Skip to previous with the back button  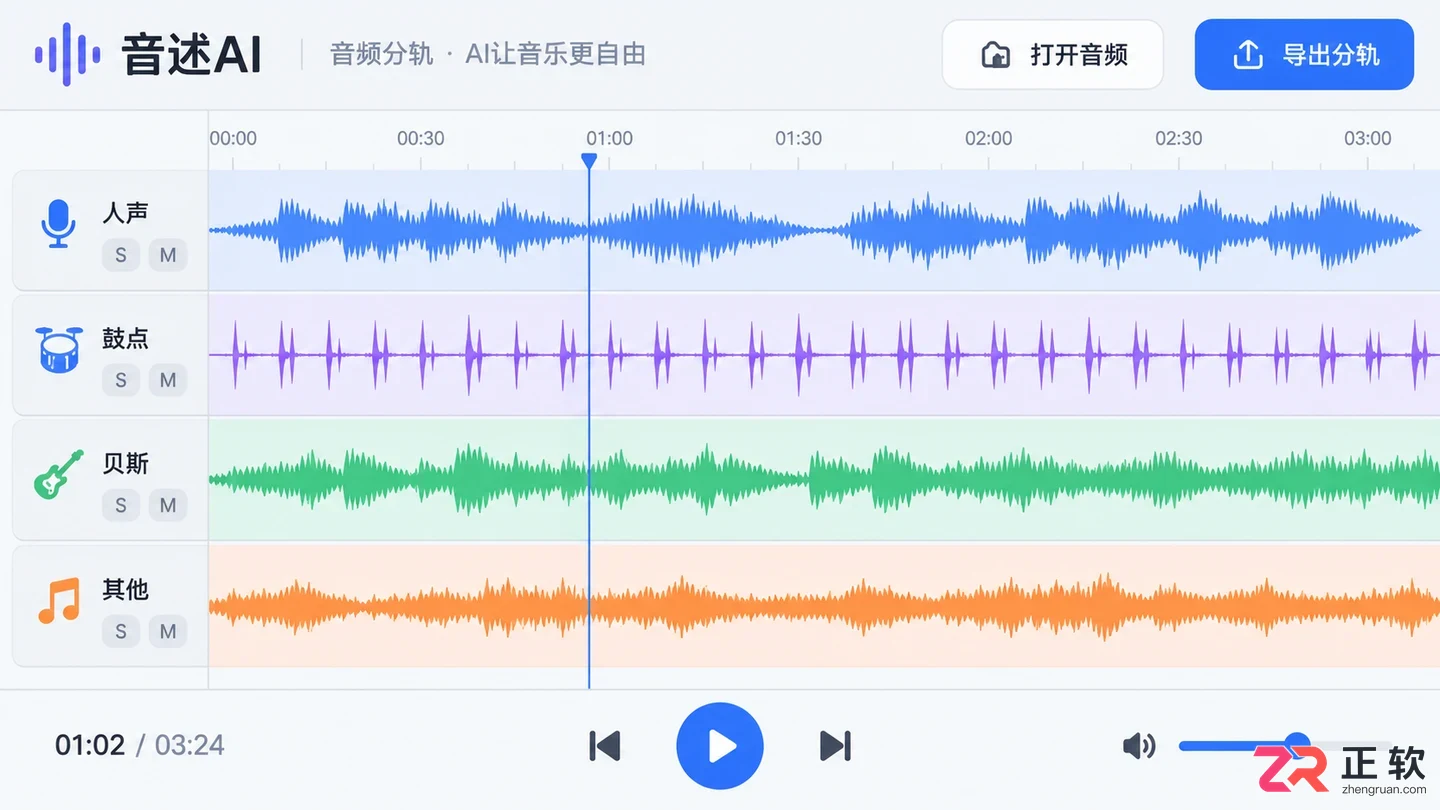(605, 746)
